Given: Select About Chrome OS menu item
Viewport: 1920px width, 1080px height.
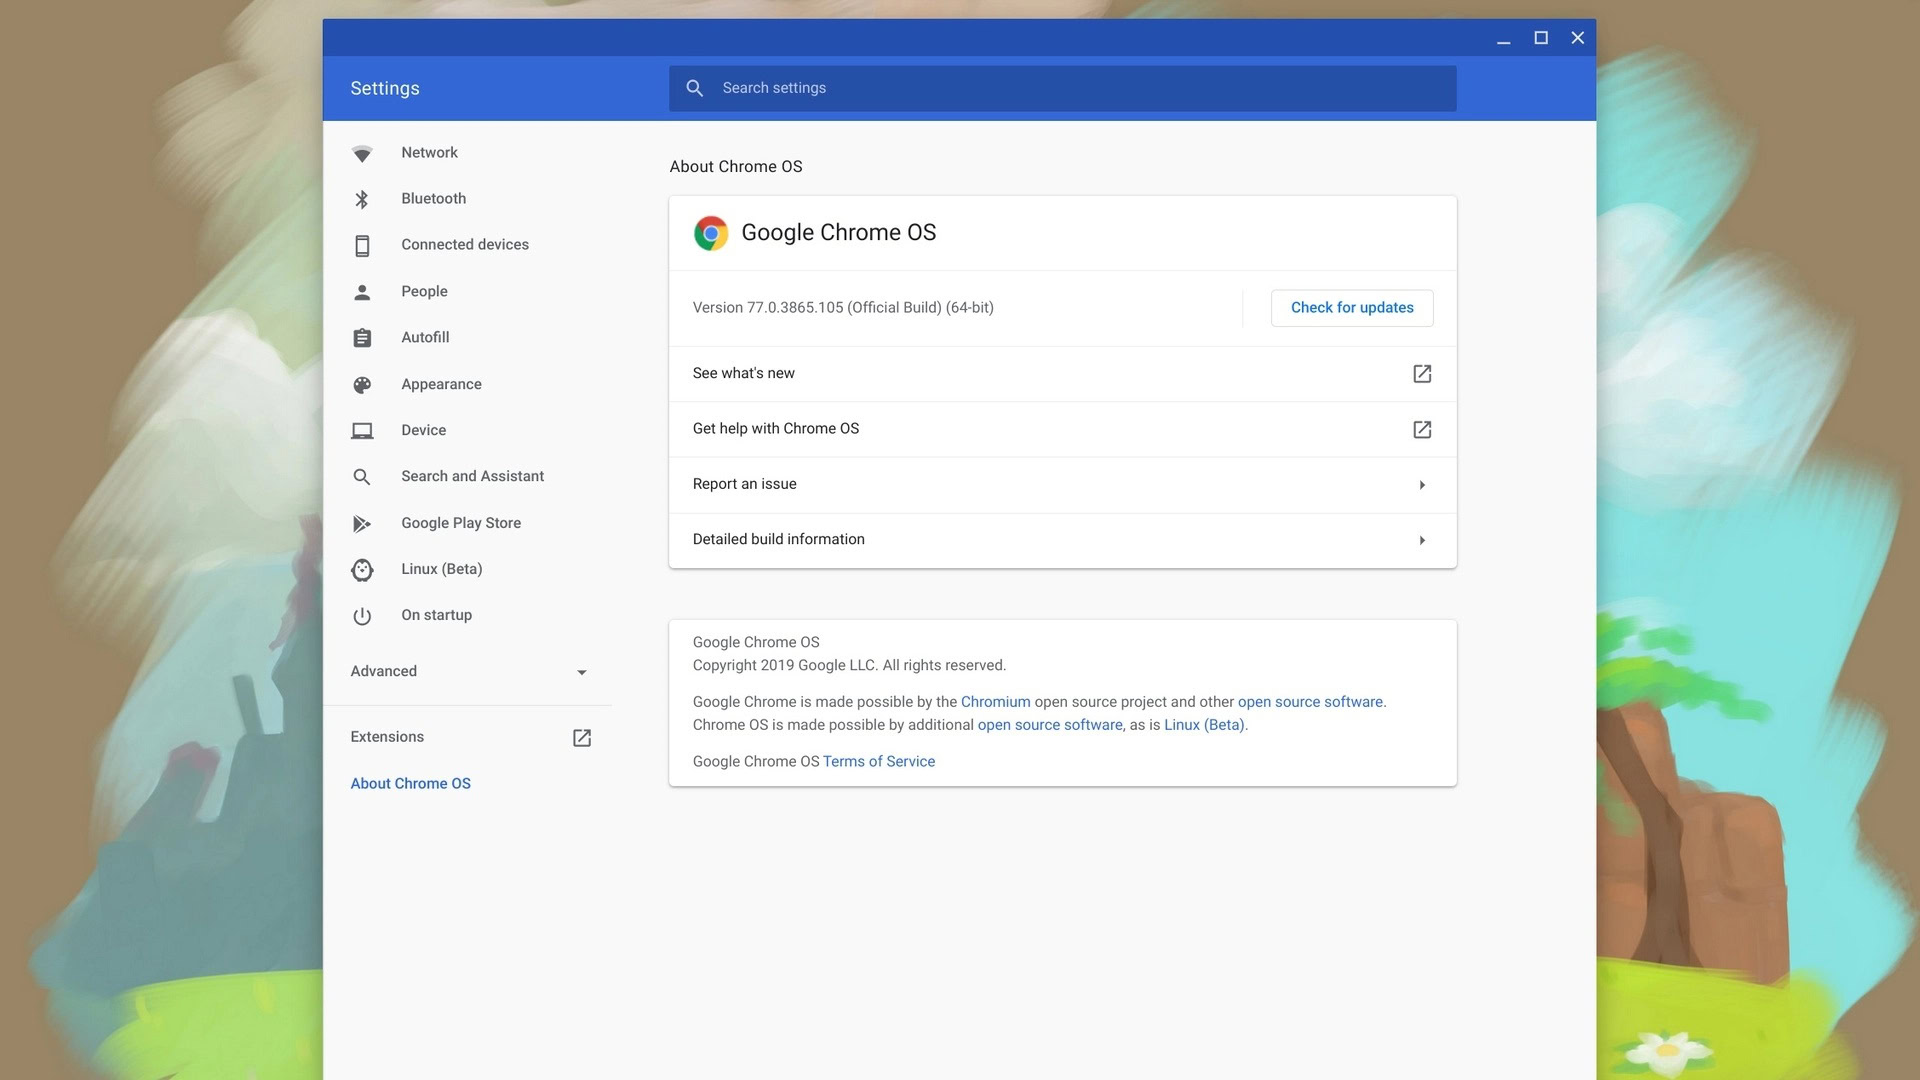Looking at the screenshot, I should tap(410, 783).
